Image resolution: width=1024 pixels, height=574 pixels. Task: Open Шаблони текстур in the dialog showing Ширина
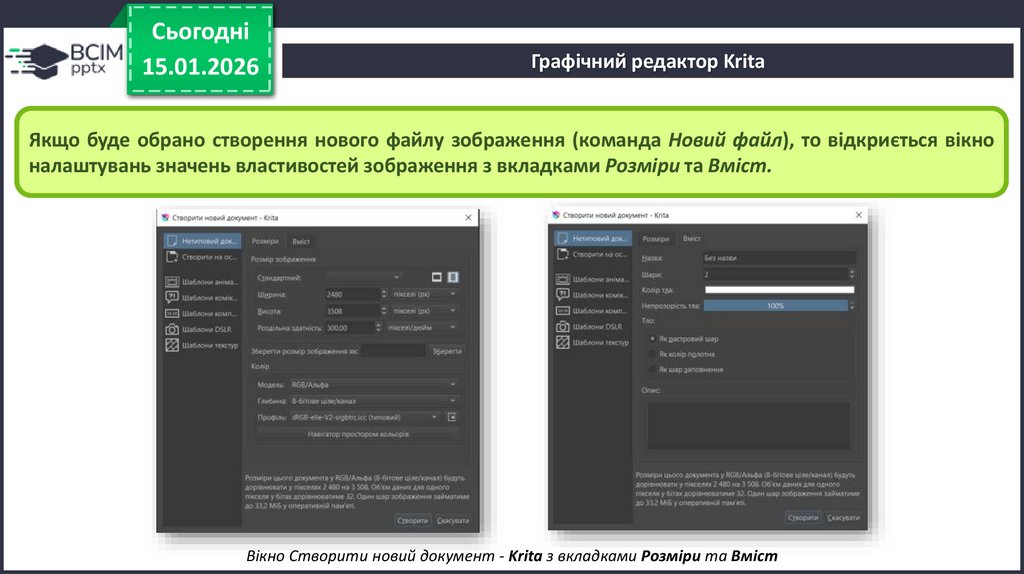tap(202, 345)
